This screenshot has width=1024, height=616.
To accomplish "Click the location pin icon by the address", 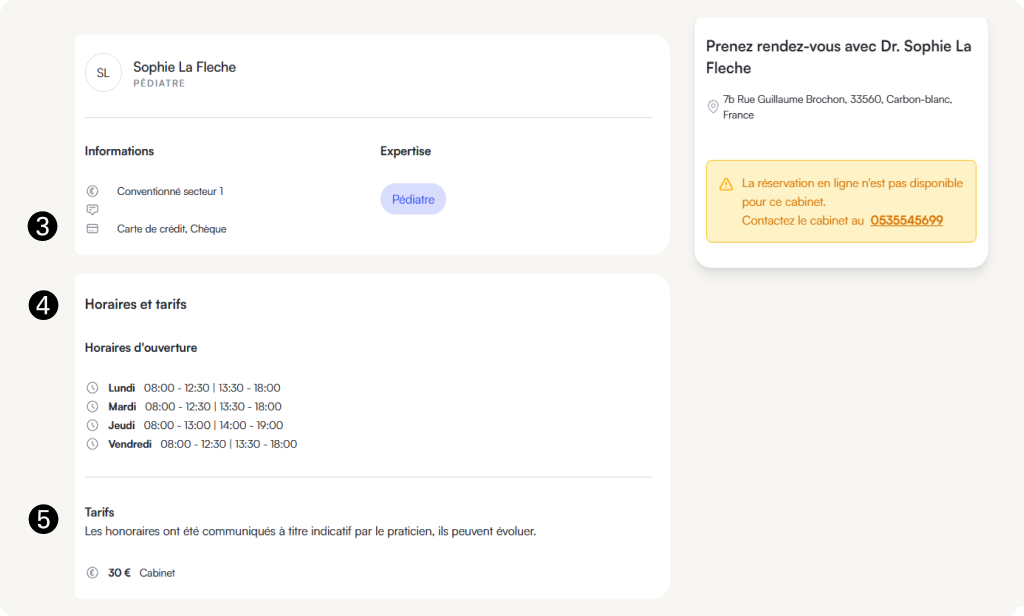I will coord(713,107).
